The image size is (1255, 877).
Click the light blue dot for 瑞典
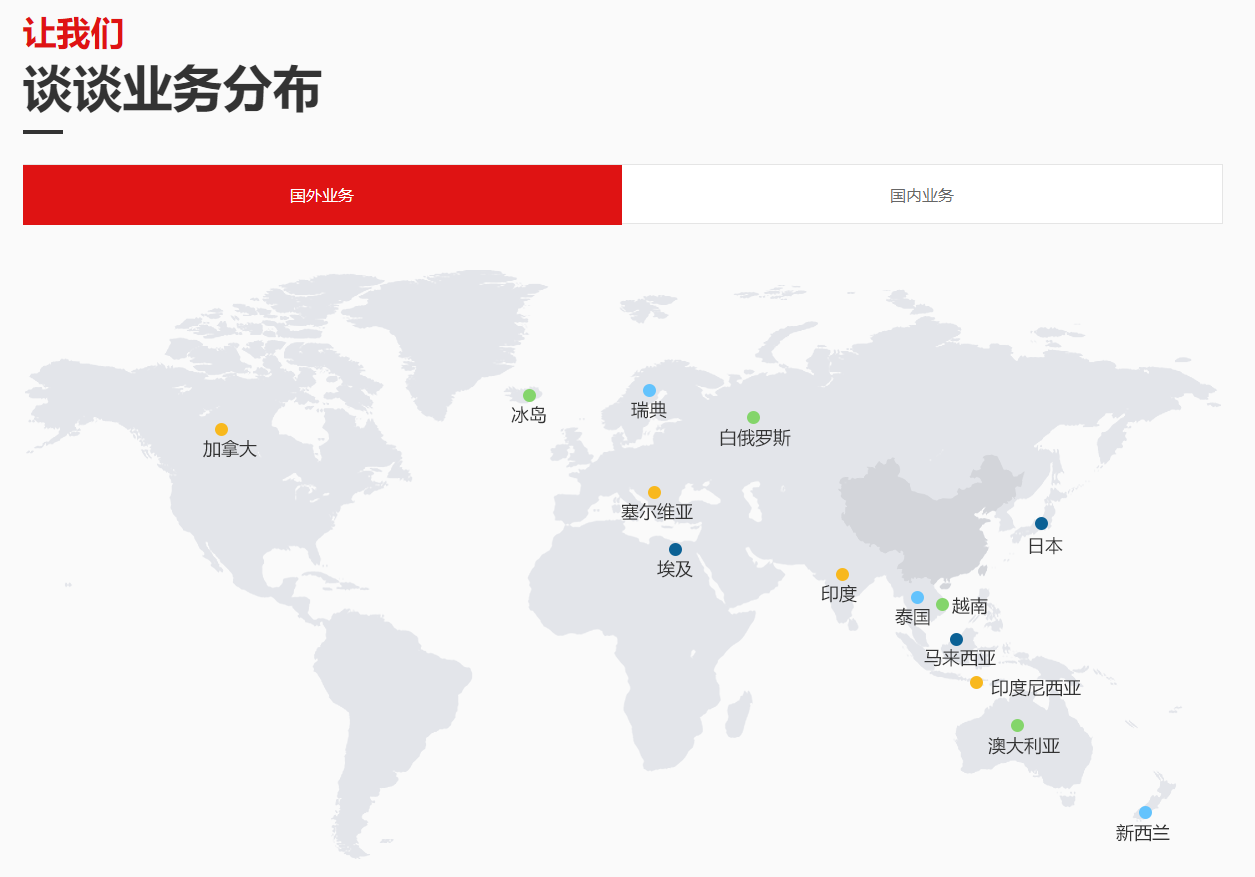(x=649, y=390)
